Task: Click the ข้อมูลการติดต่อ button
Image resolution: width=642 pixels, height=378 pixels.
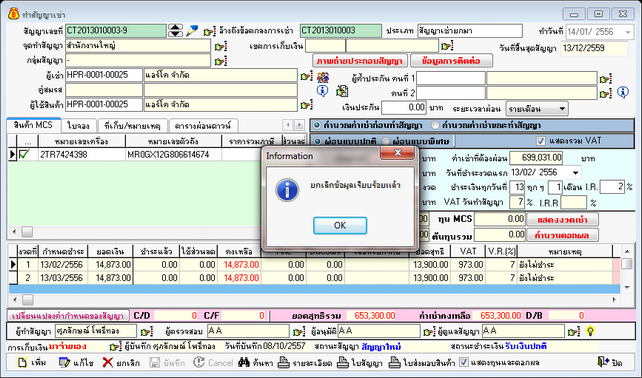Action: pyautogui.click(x=451, y=61)
